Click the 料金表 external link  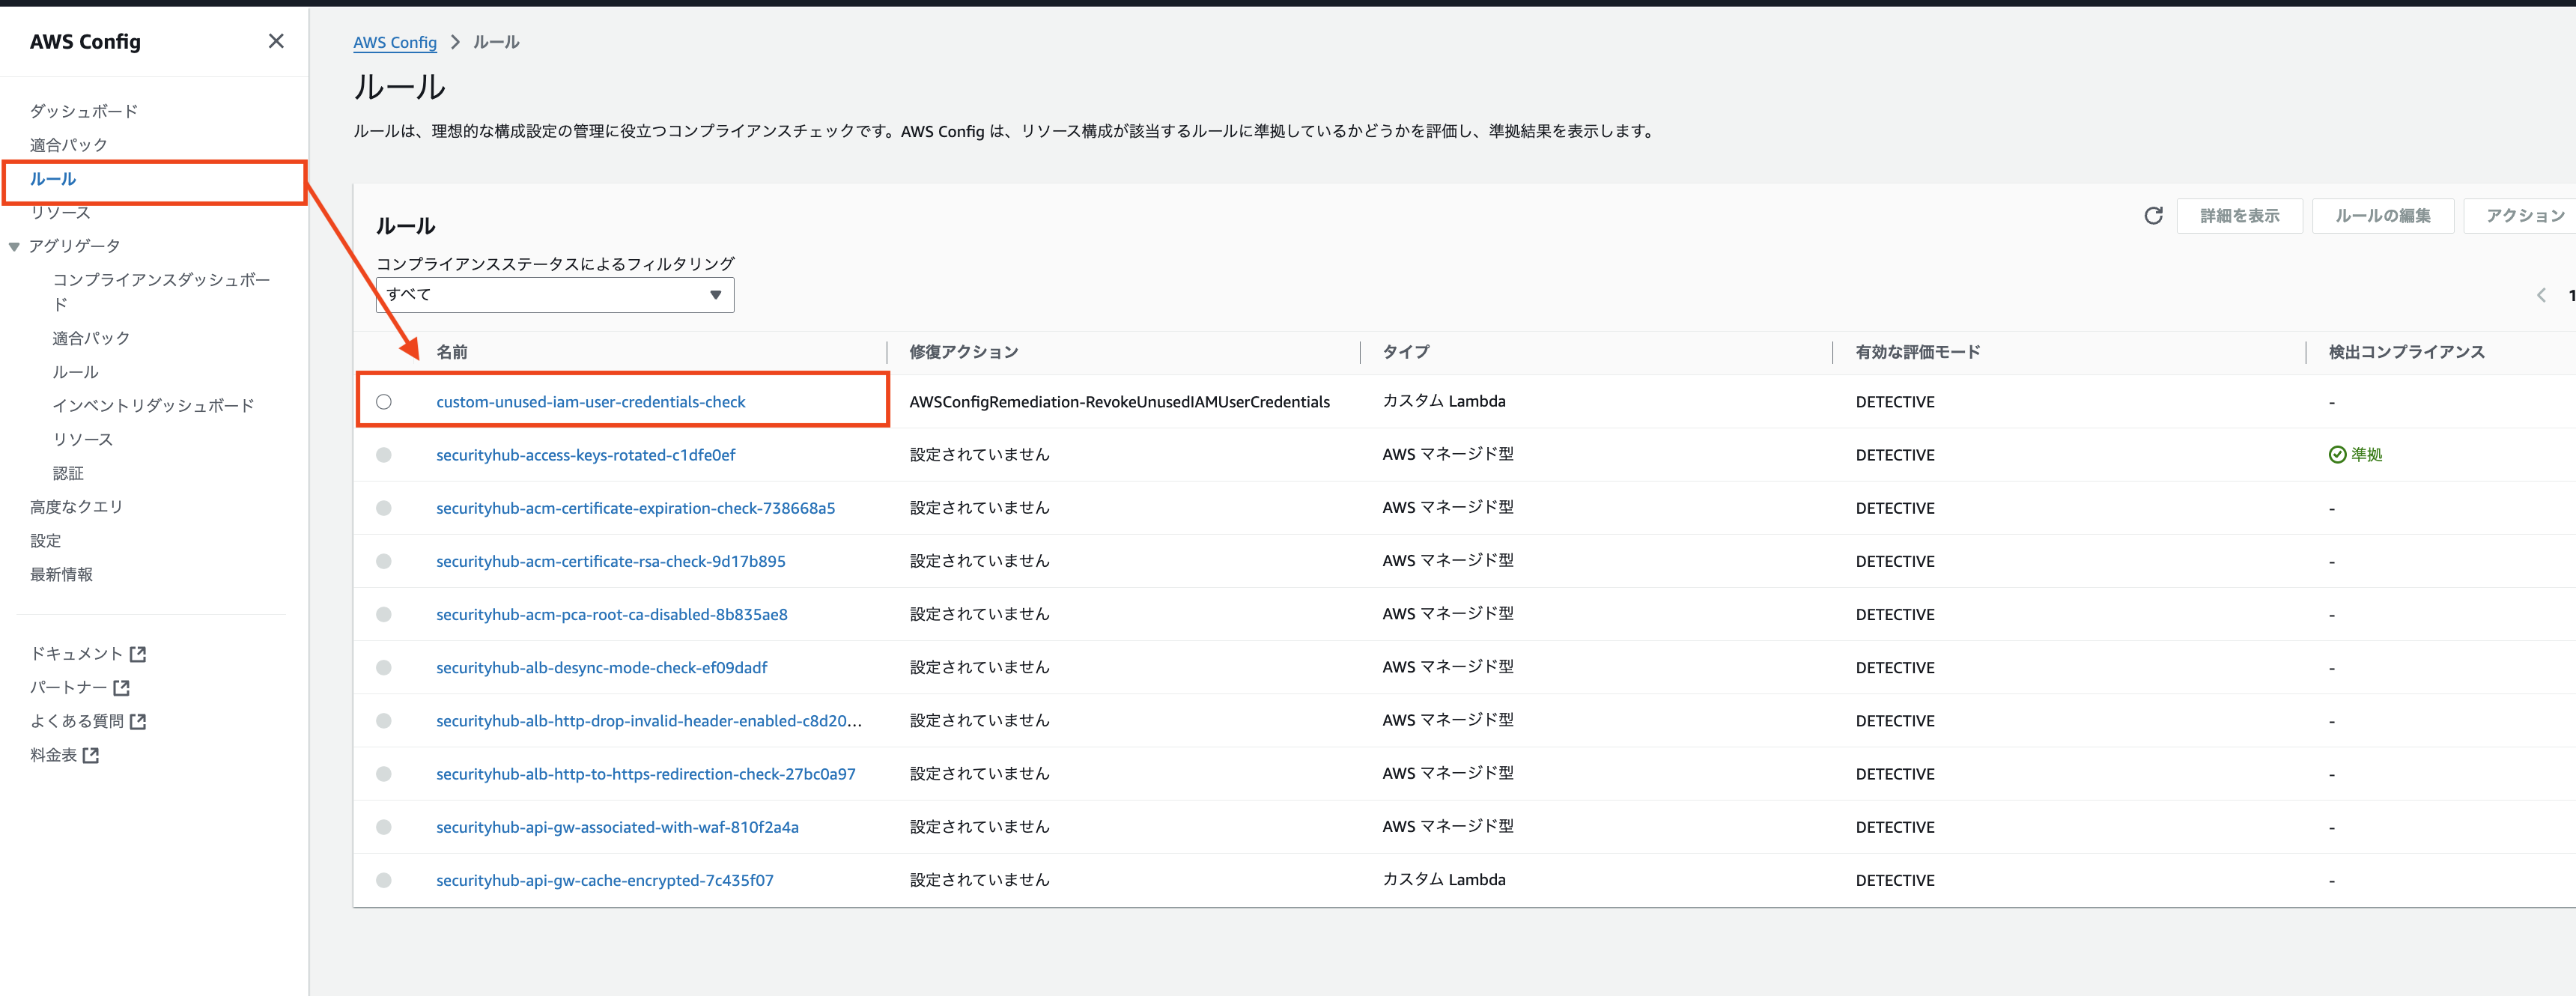pos(64,755)
